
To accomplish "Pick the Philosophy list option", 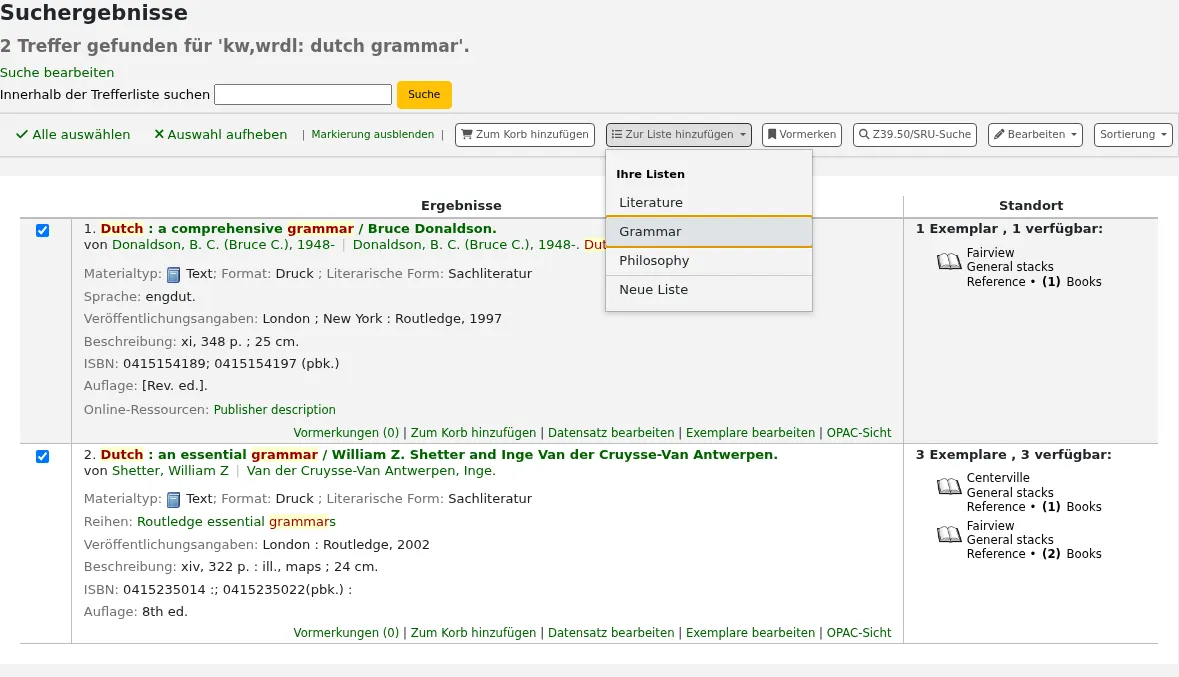I will (x=709, y=260).
